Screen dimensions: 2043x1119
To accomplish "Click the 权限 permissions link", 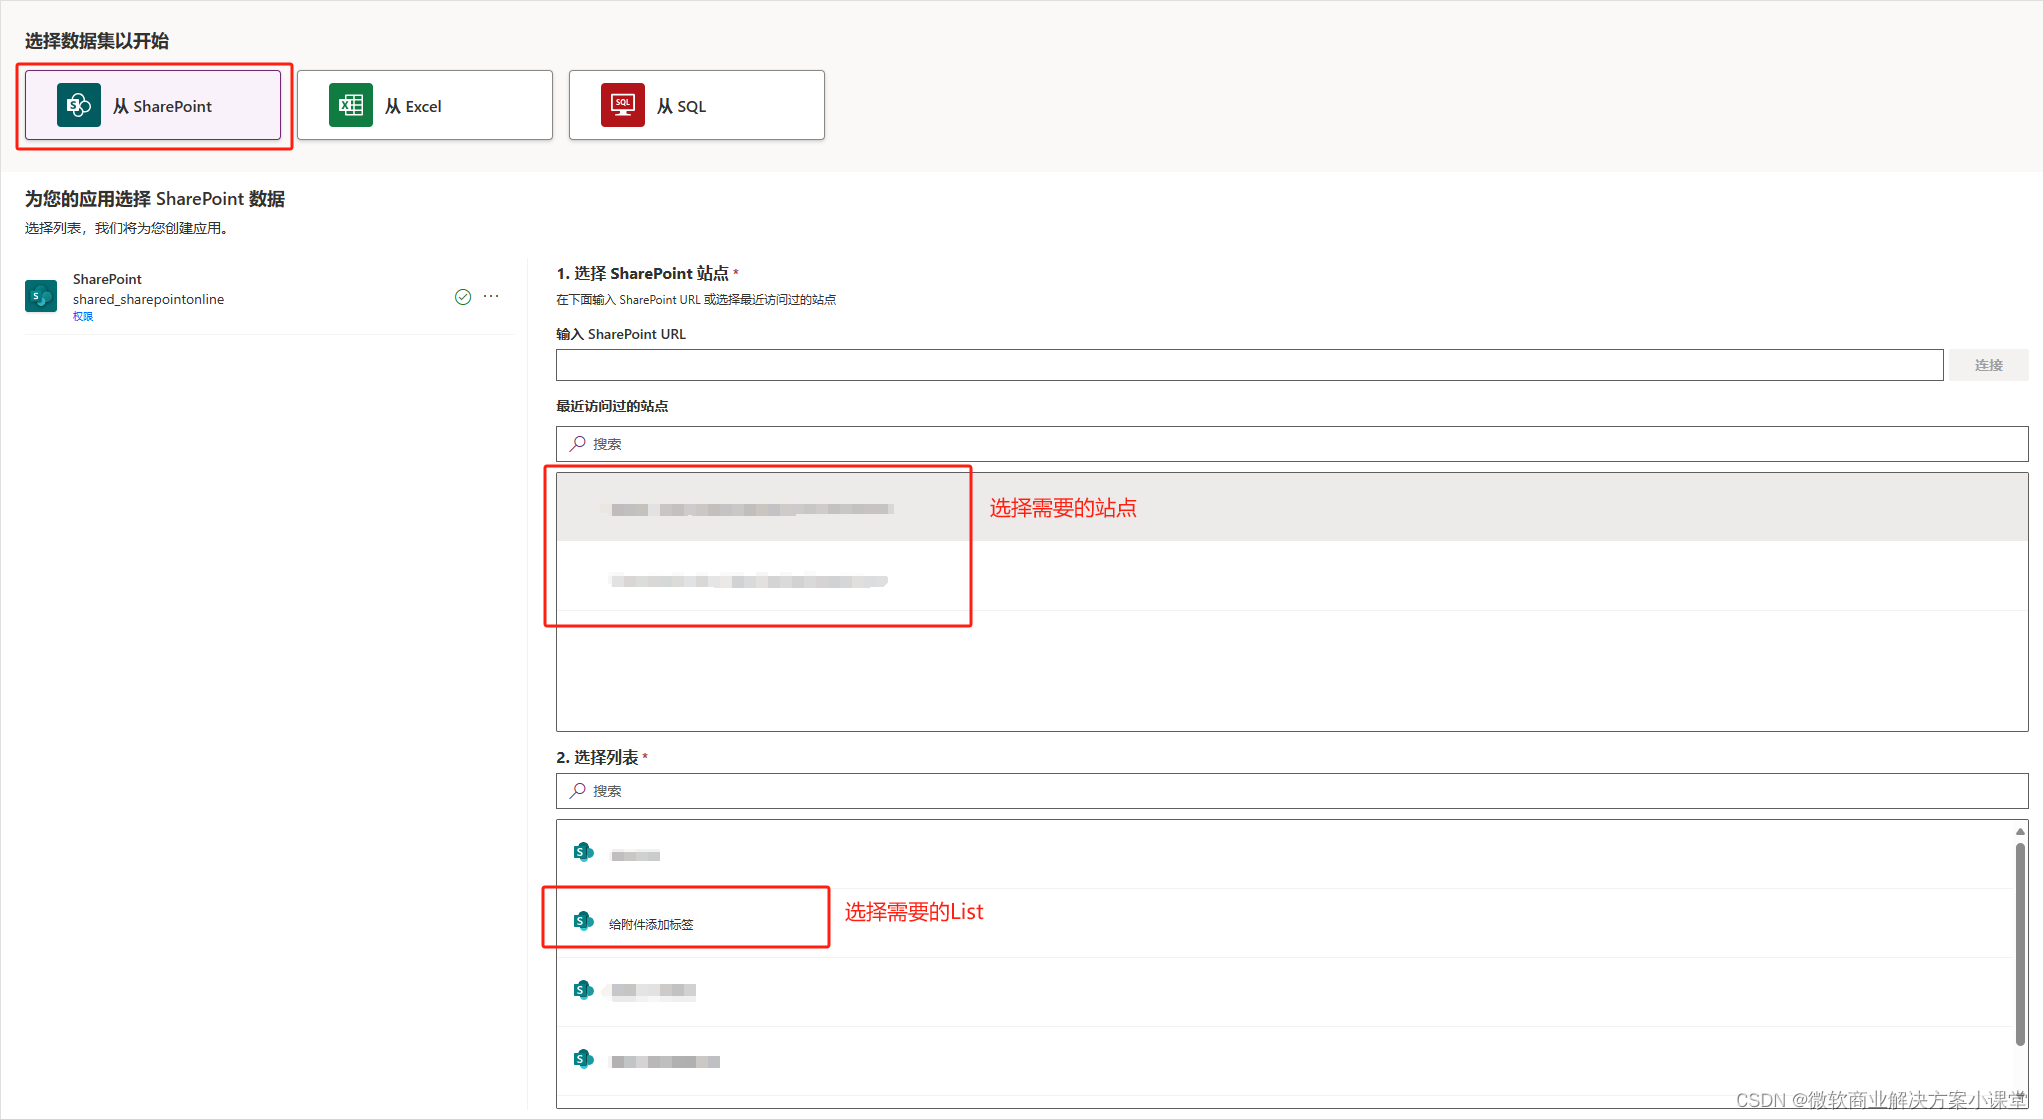I will 83,316.
